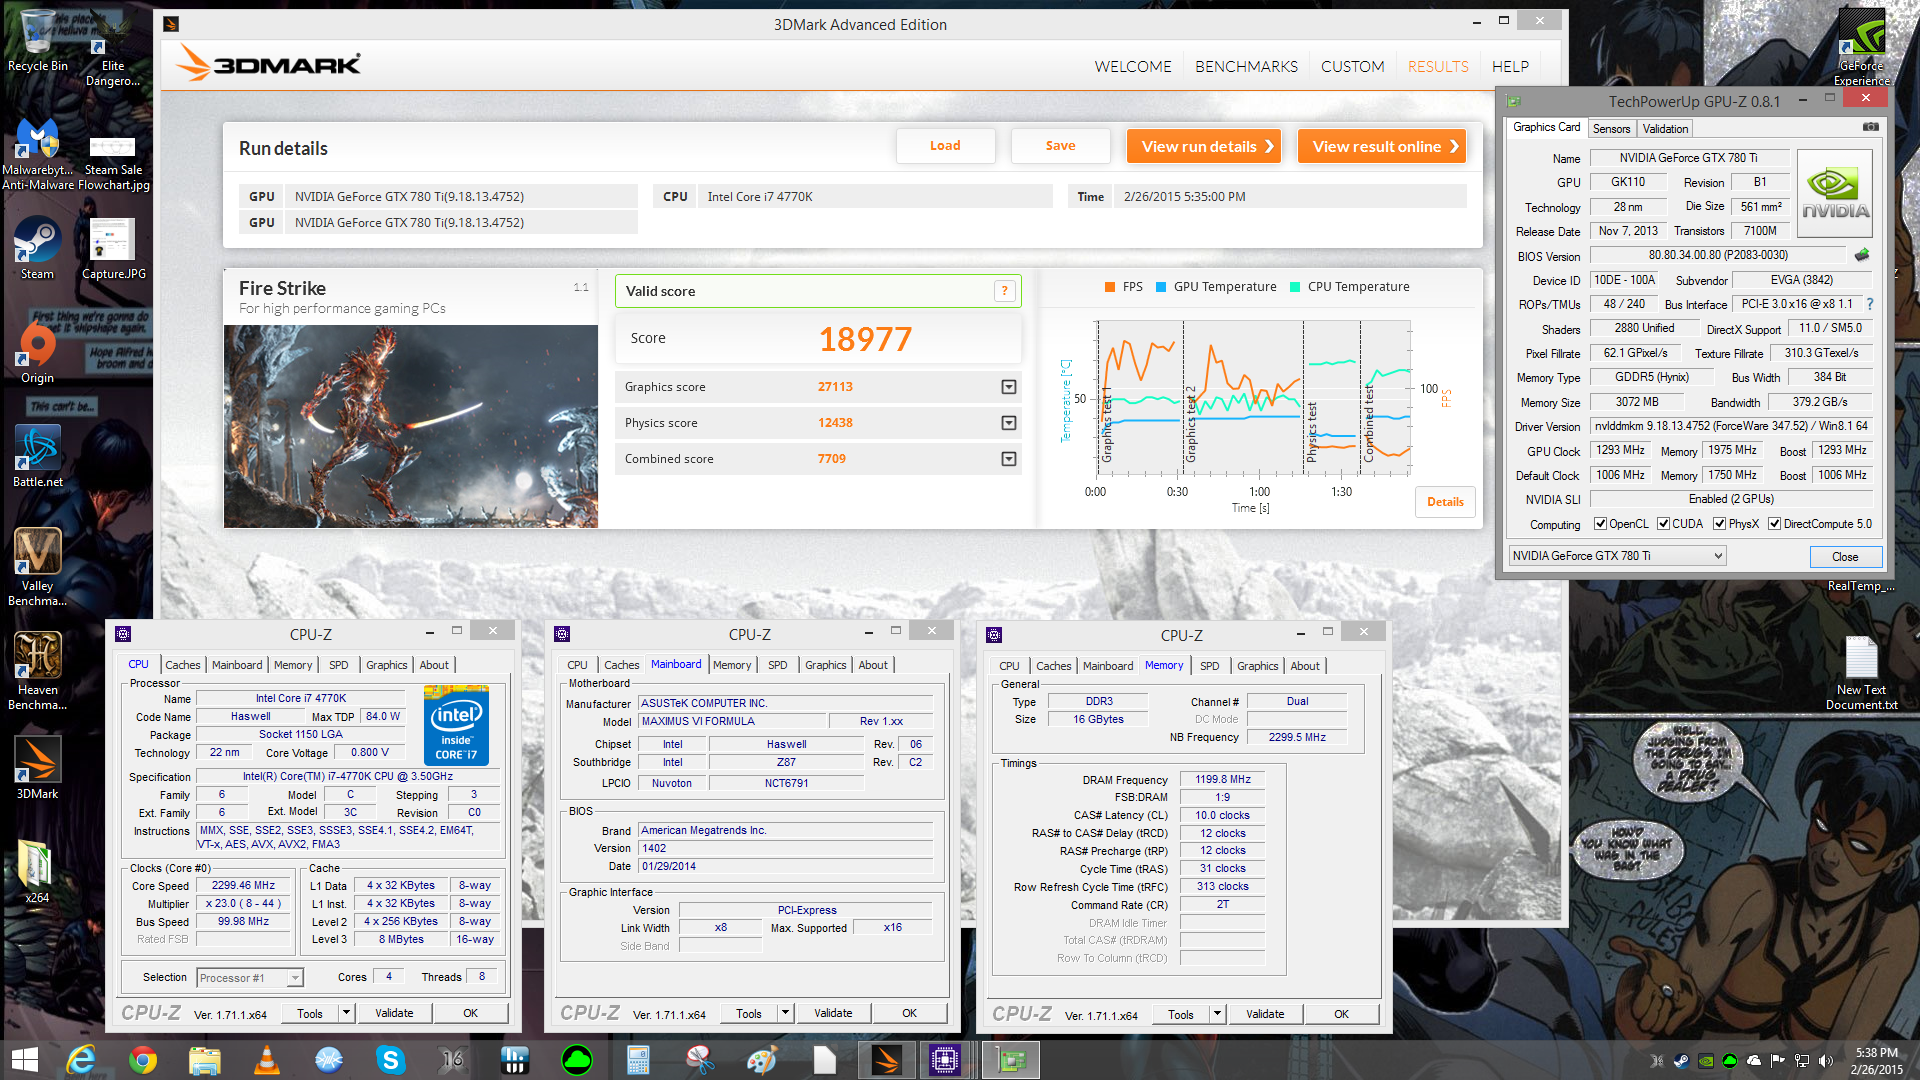
Task: Click Details button under graph
Action: click(1445, 502)
